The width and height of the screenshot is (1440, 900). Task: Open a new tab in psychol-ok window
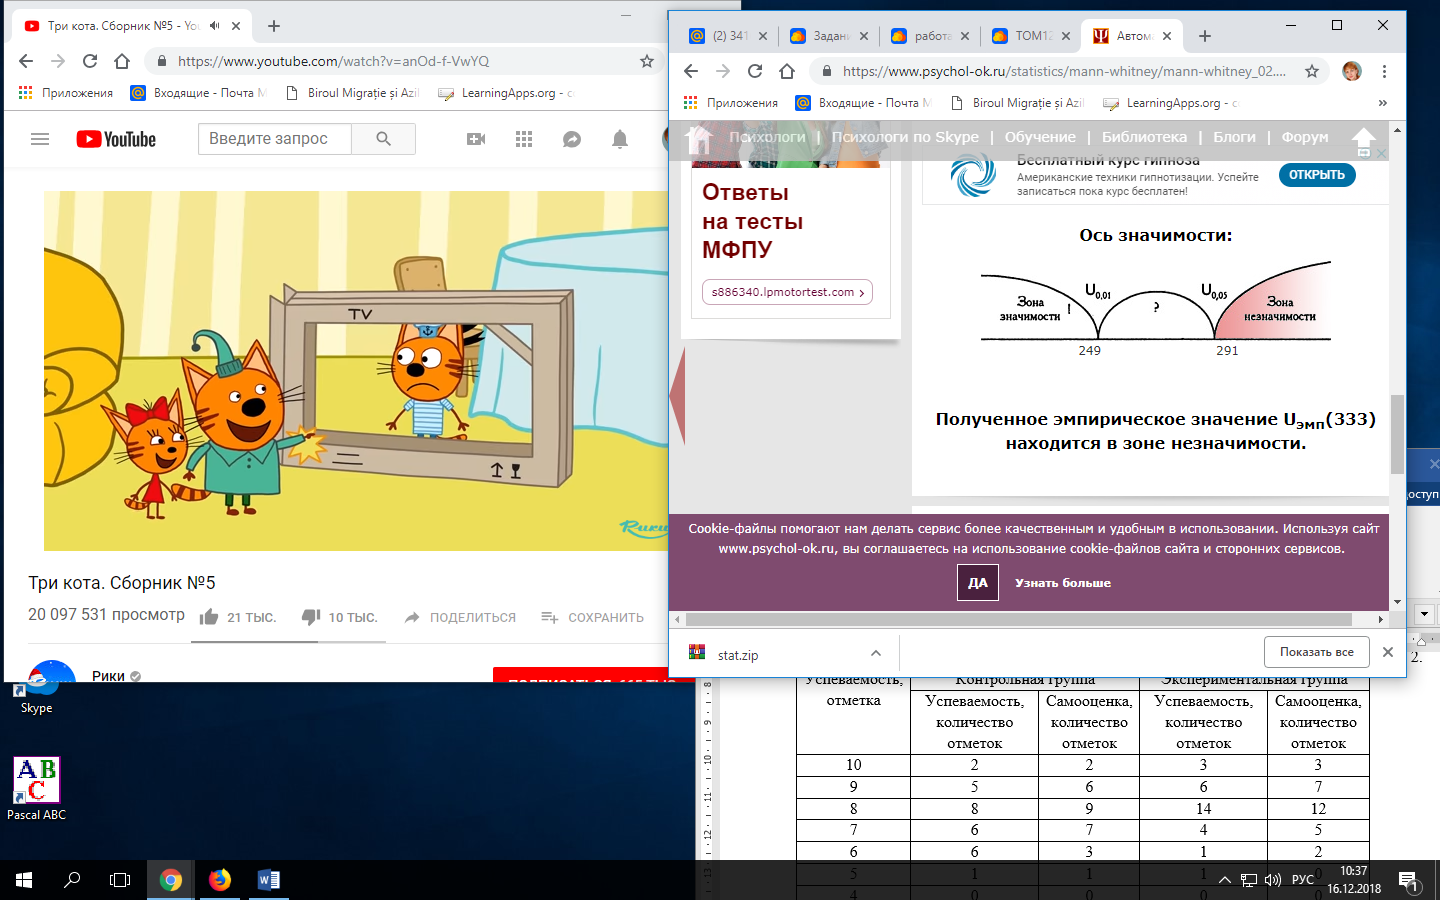[x=1205, y=36]
